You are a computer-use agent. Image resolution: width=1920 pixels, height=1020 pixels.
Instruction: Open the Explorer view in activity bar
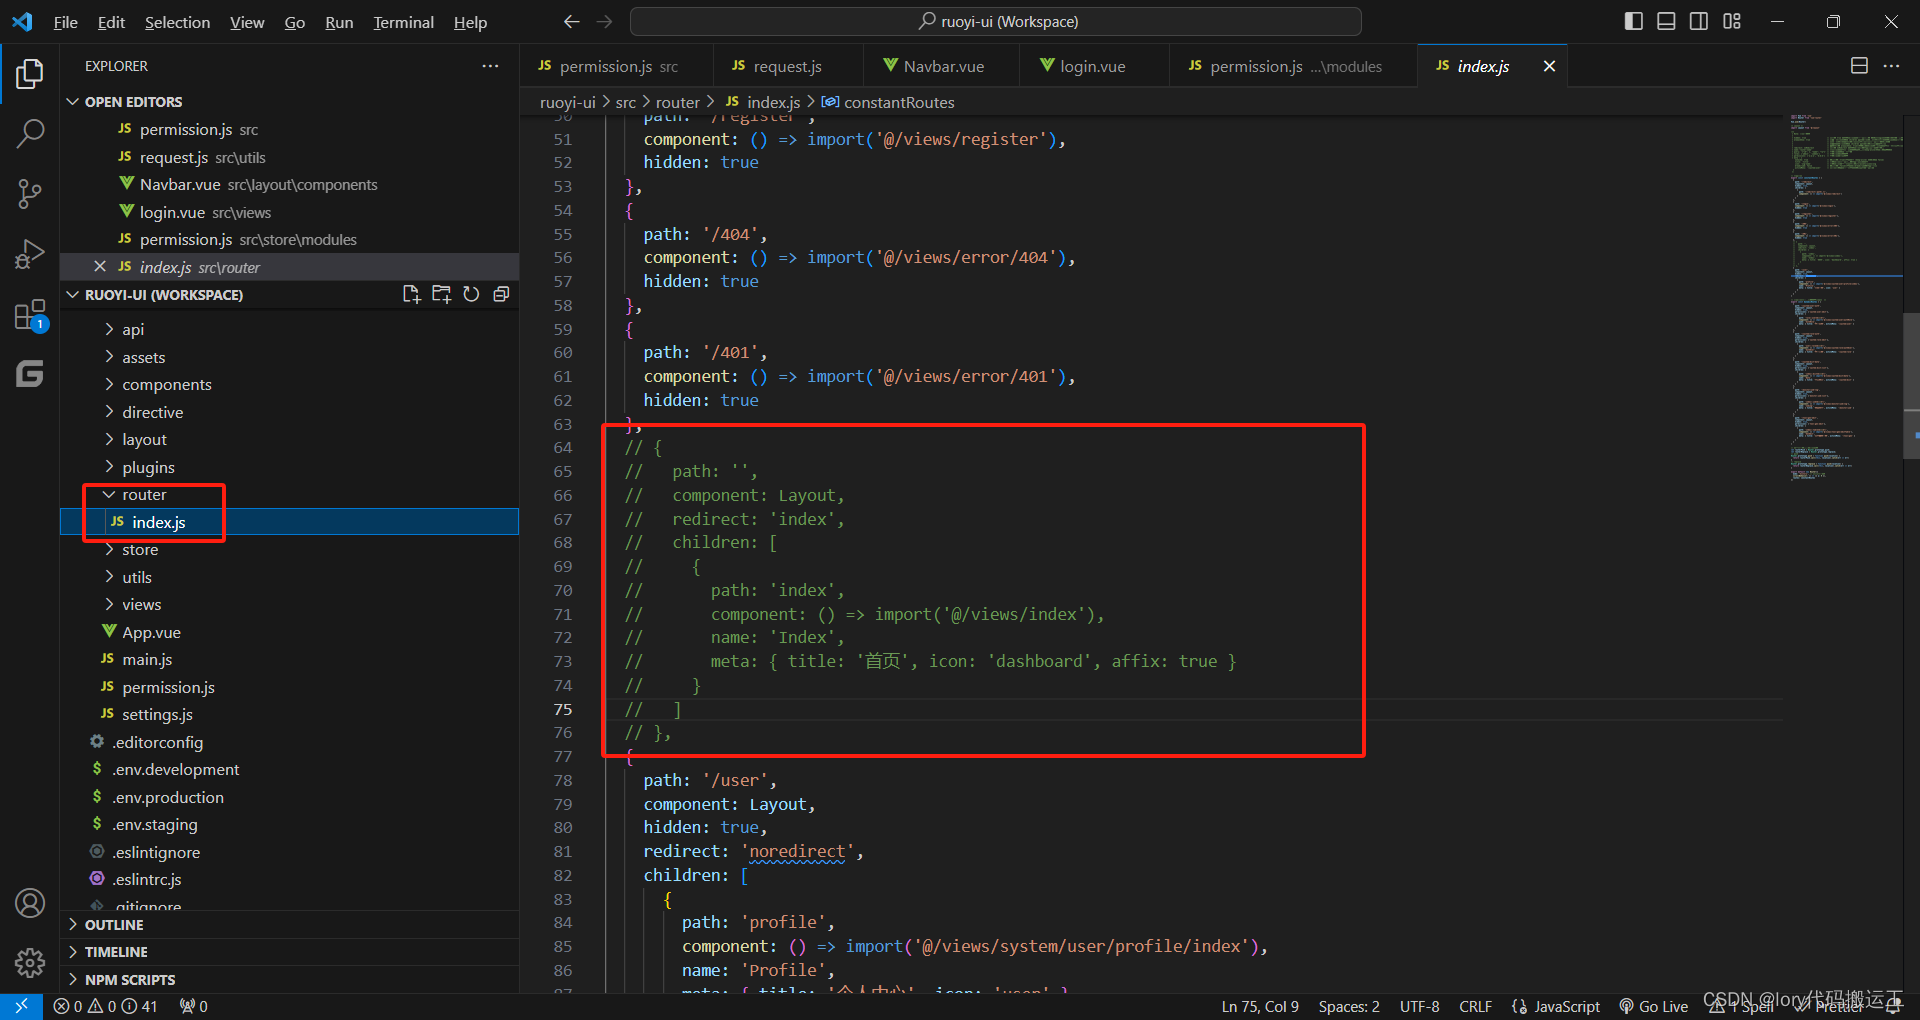(x=30, y=74)
